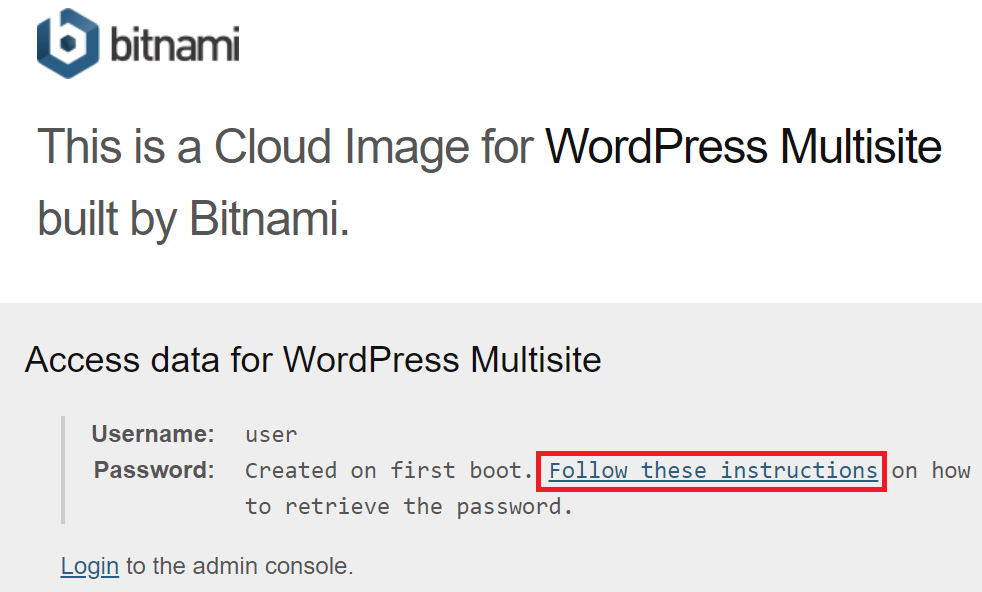Viewport: 982px width, 592px height.
Task: Click the words built by Bitnami
Action: tap(193, 219)
